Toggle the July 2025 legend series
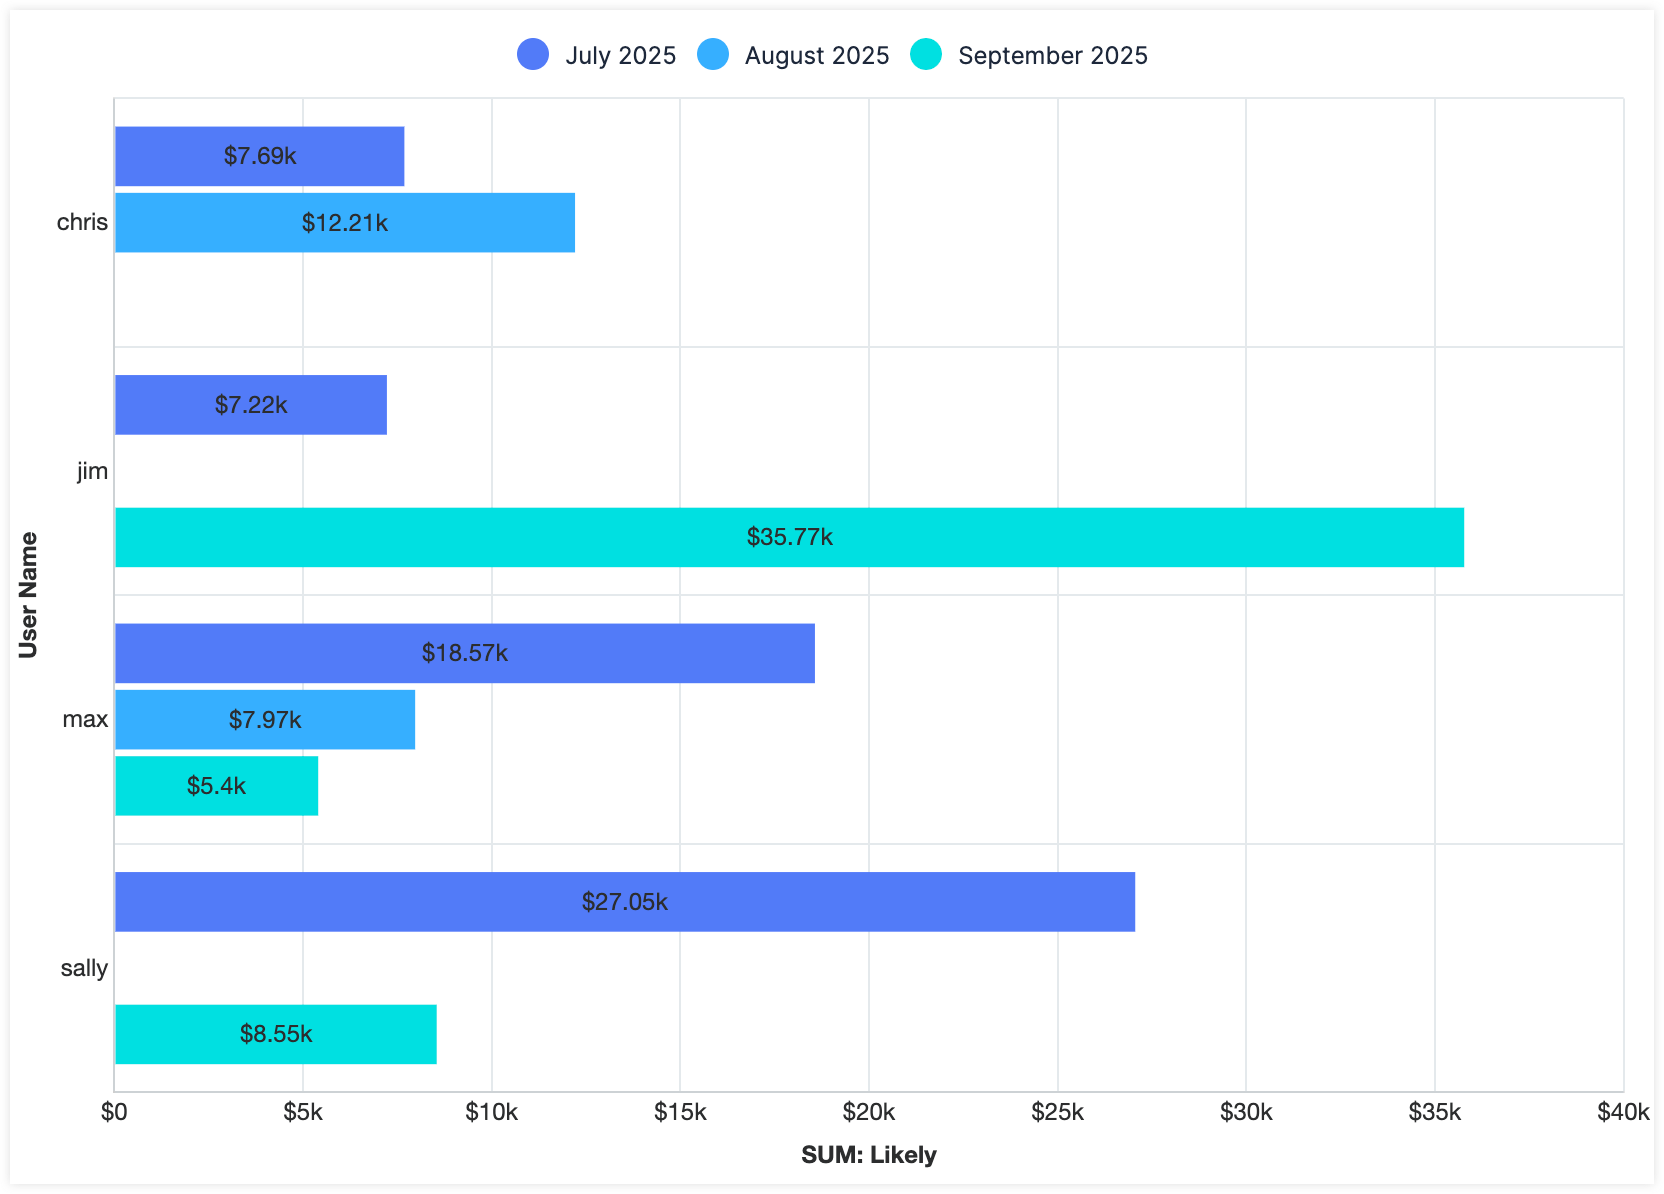 (620, 55)
